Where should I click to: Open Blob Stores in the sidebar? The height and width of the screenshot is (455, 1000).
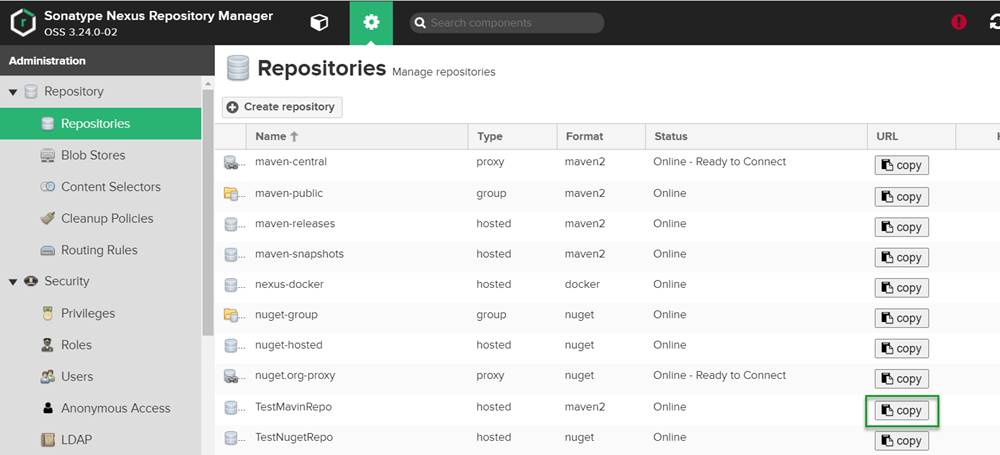pyautogui.click(x=92, y=155)
